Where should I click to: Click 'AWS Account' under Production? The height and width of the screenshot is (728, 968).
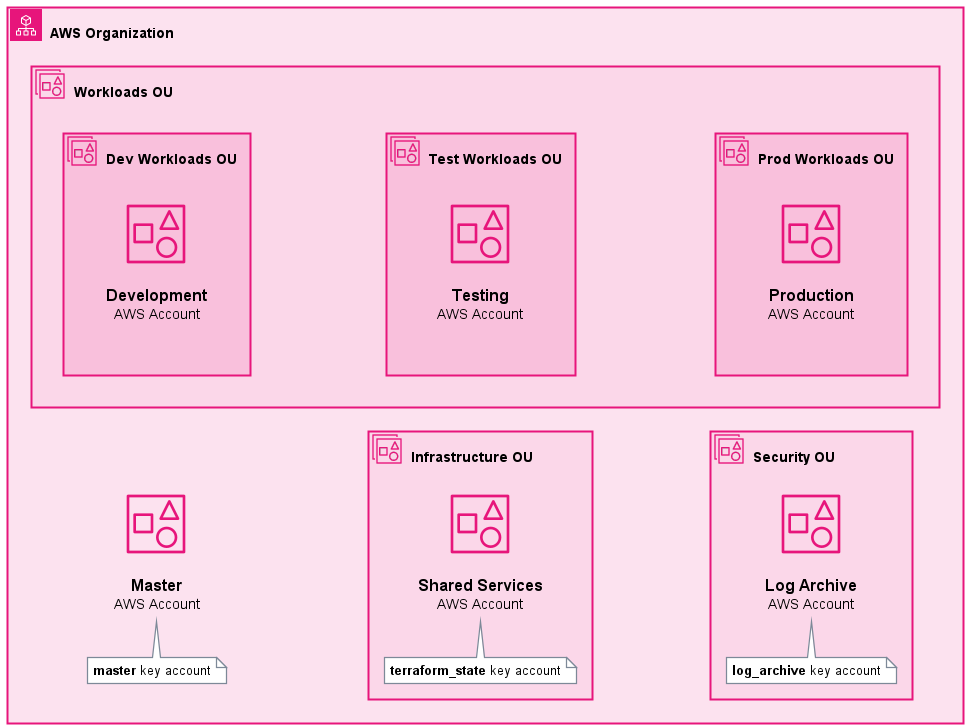[x=811, y=314]
